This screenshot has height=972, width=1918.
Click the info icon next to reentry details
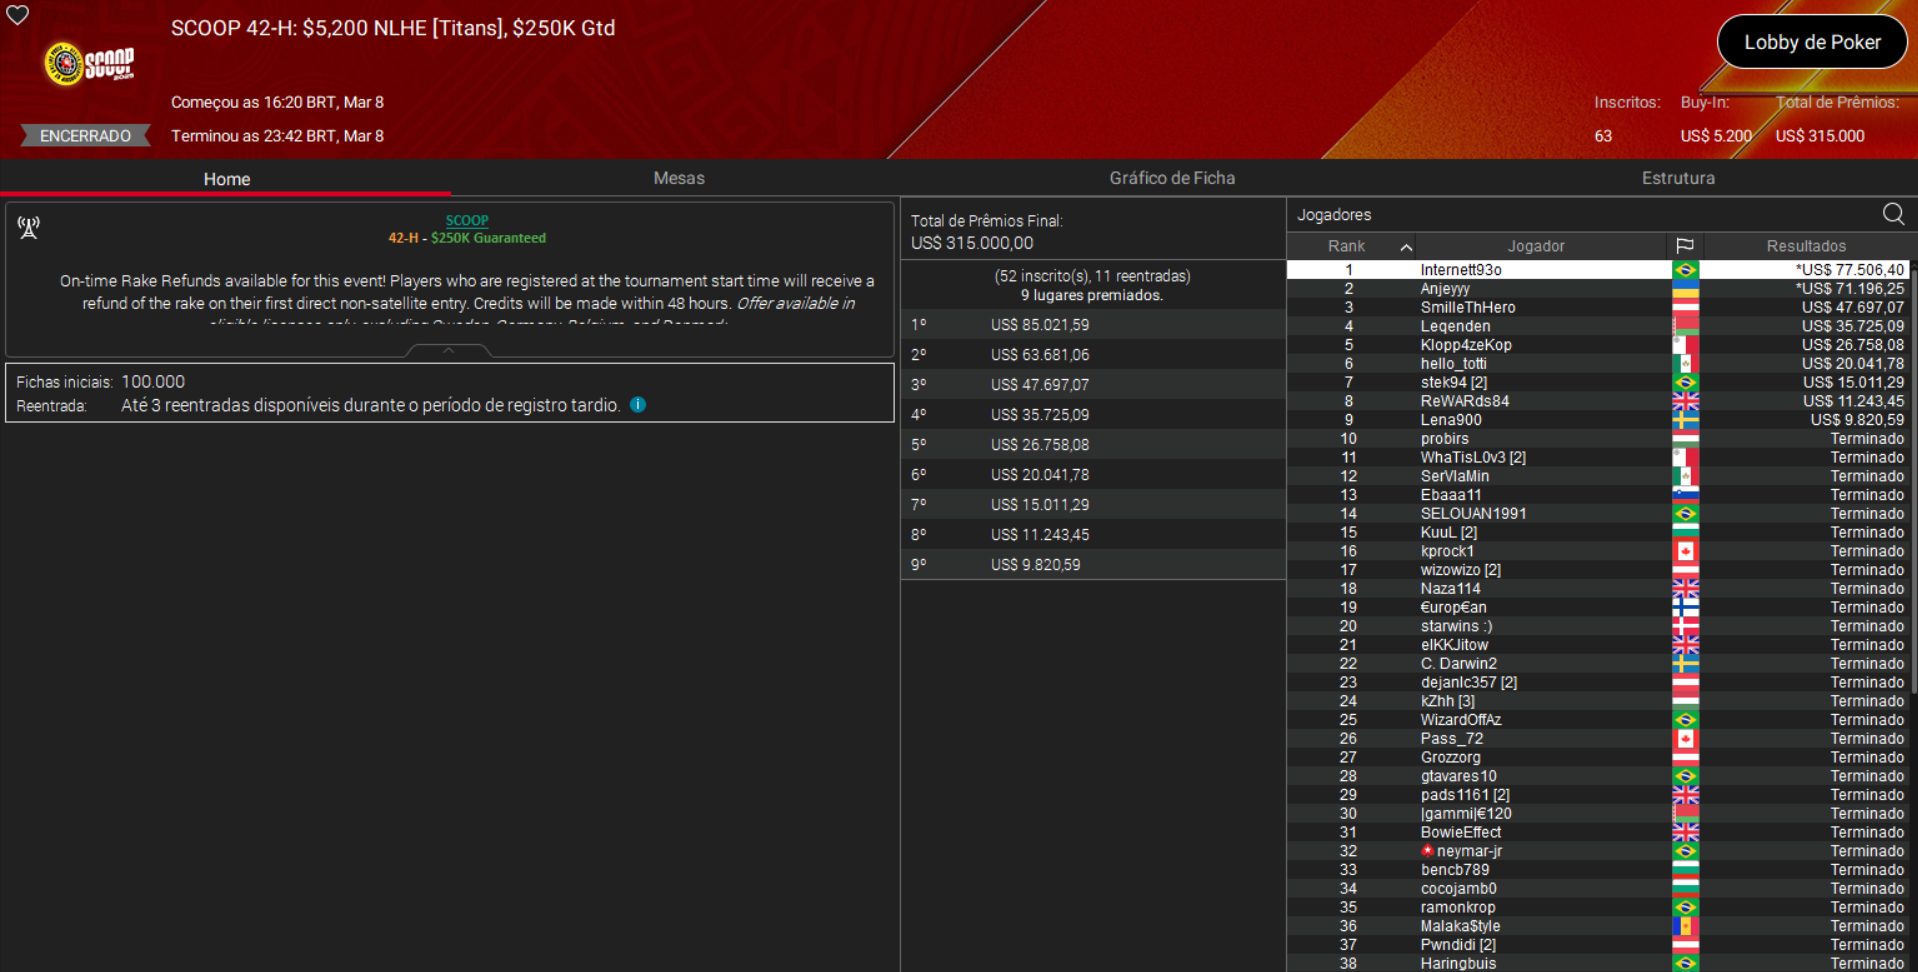[x=638, y=404]
